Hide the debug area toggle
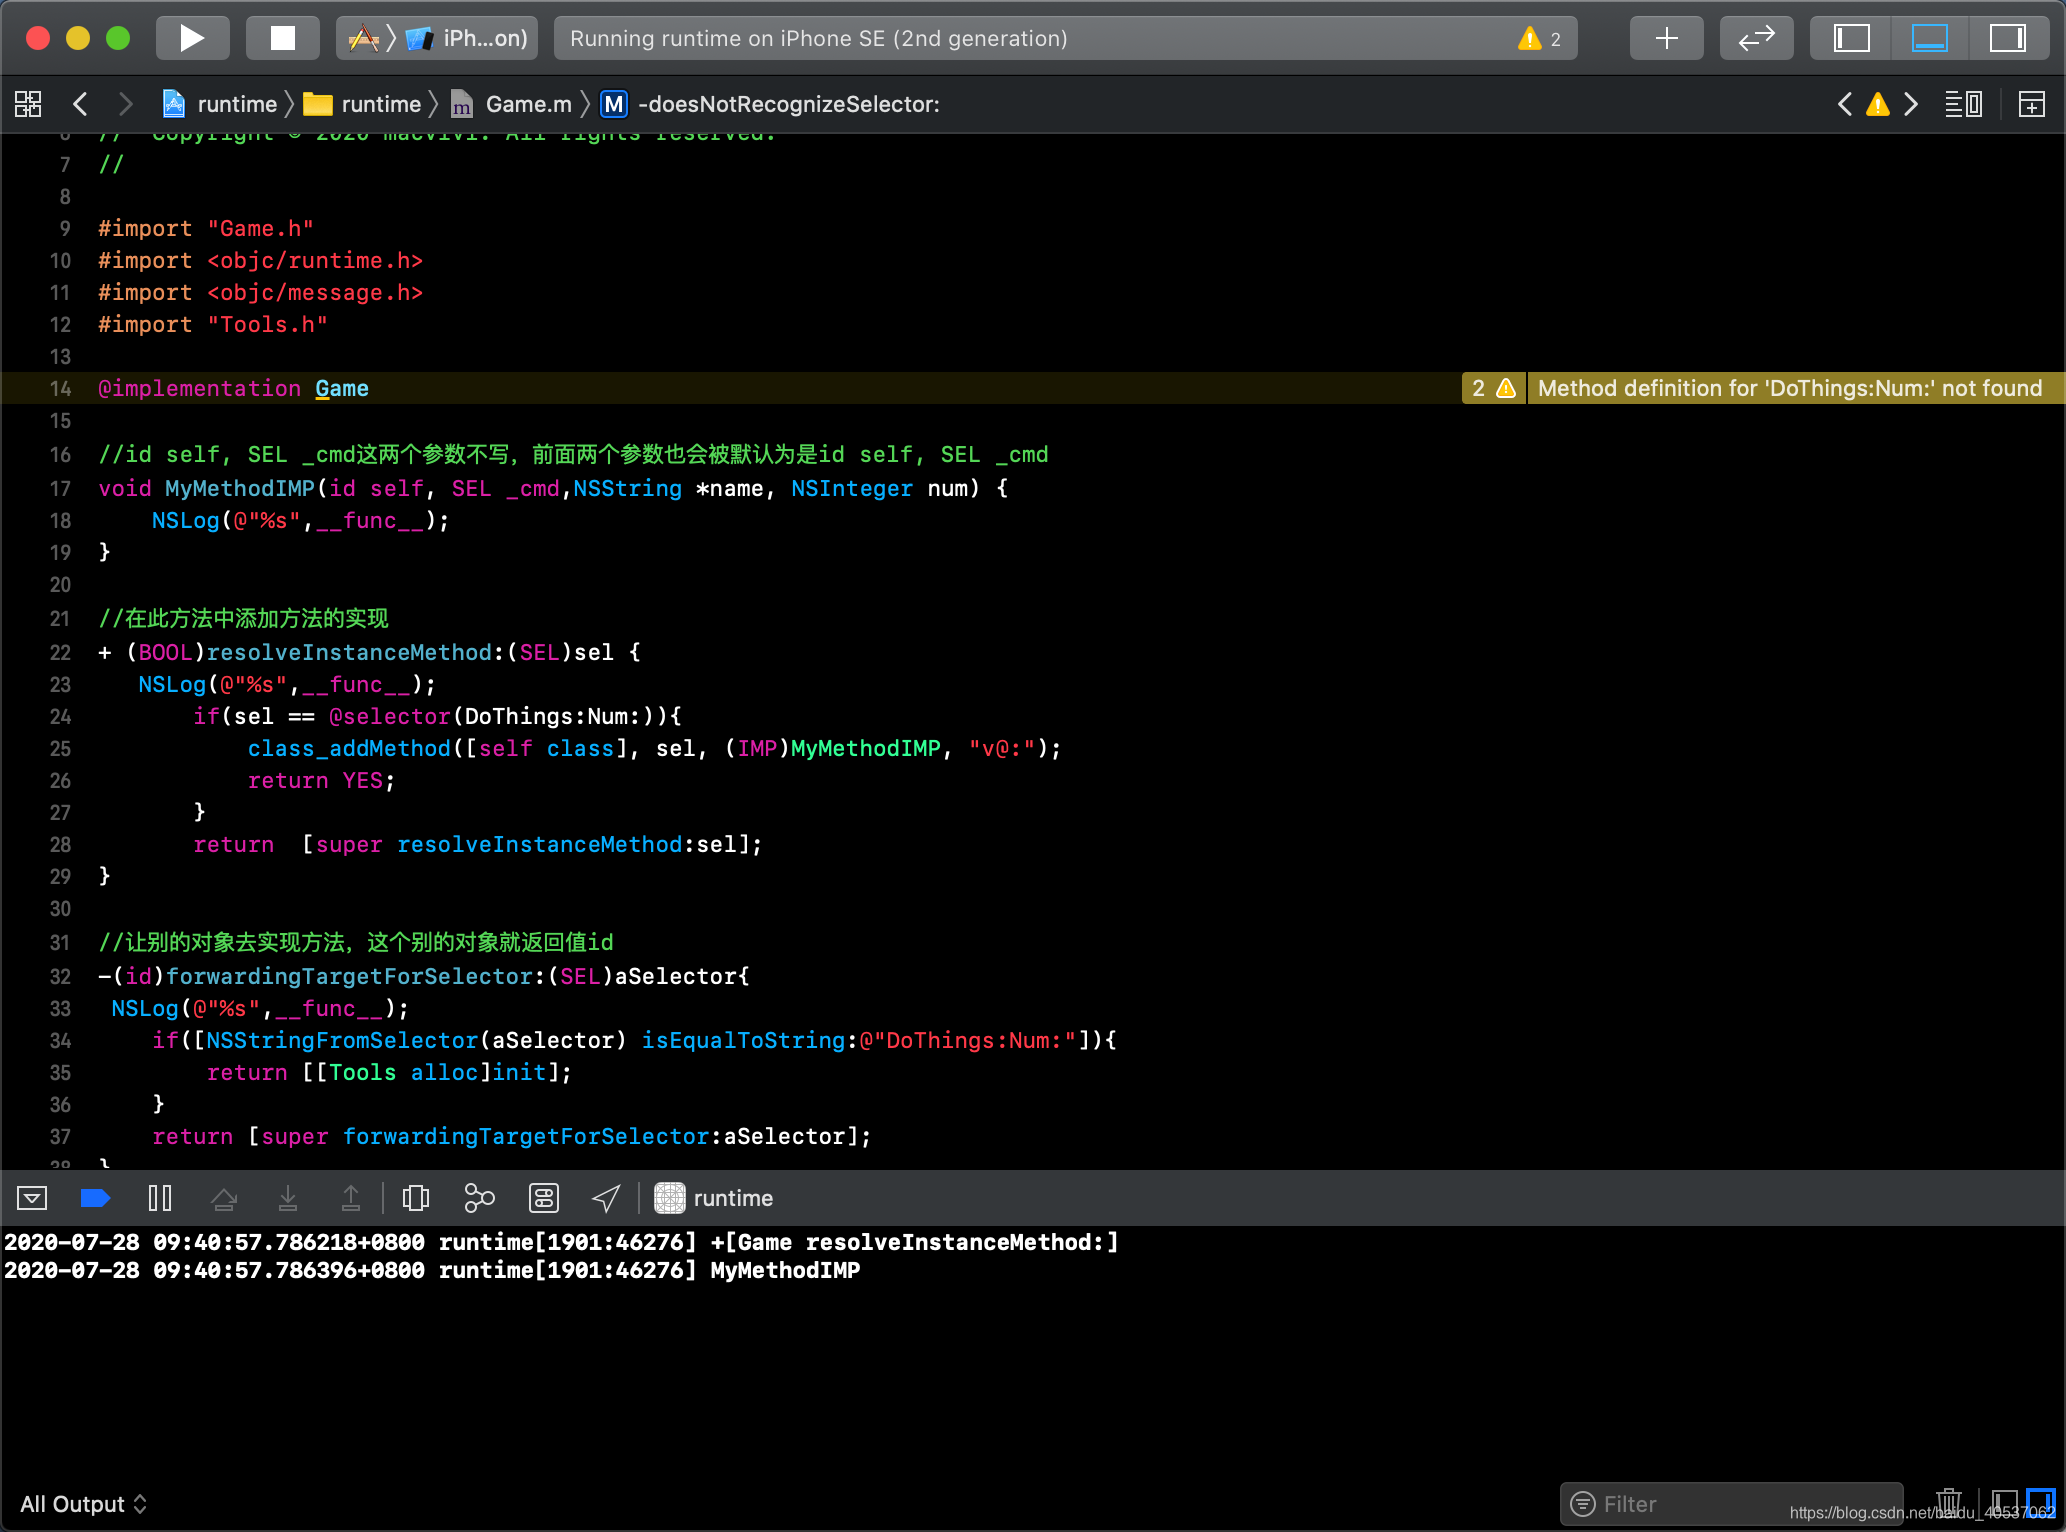The height and width of the screenshot is (1532, 2066). [x=32, y=1198]
